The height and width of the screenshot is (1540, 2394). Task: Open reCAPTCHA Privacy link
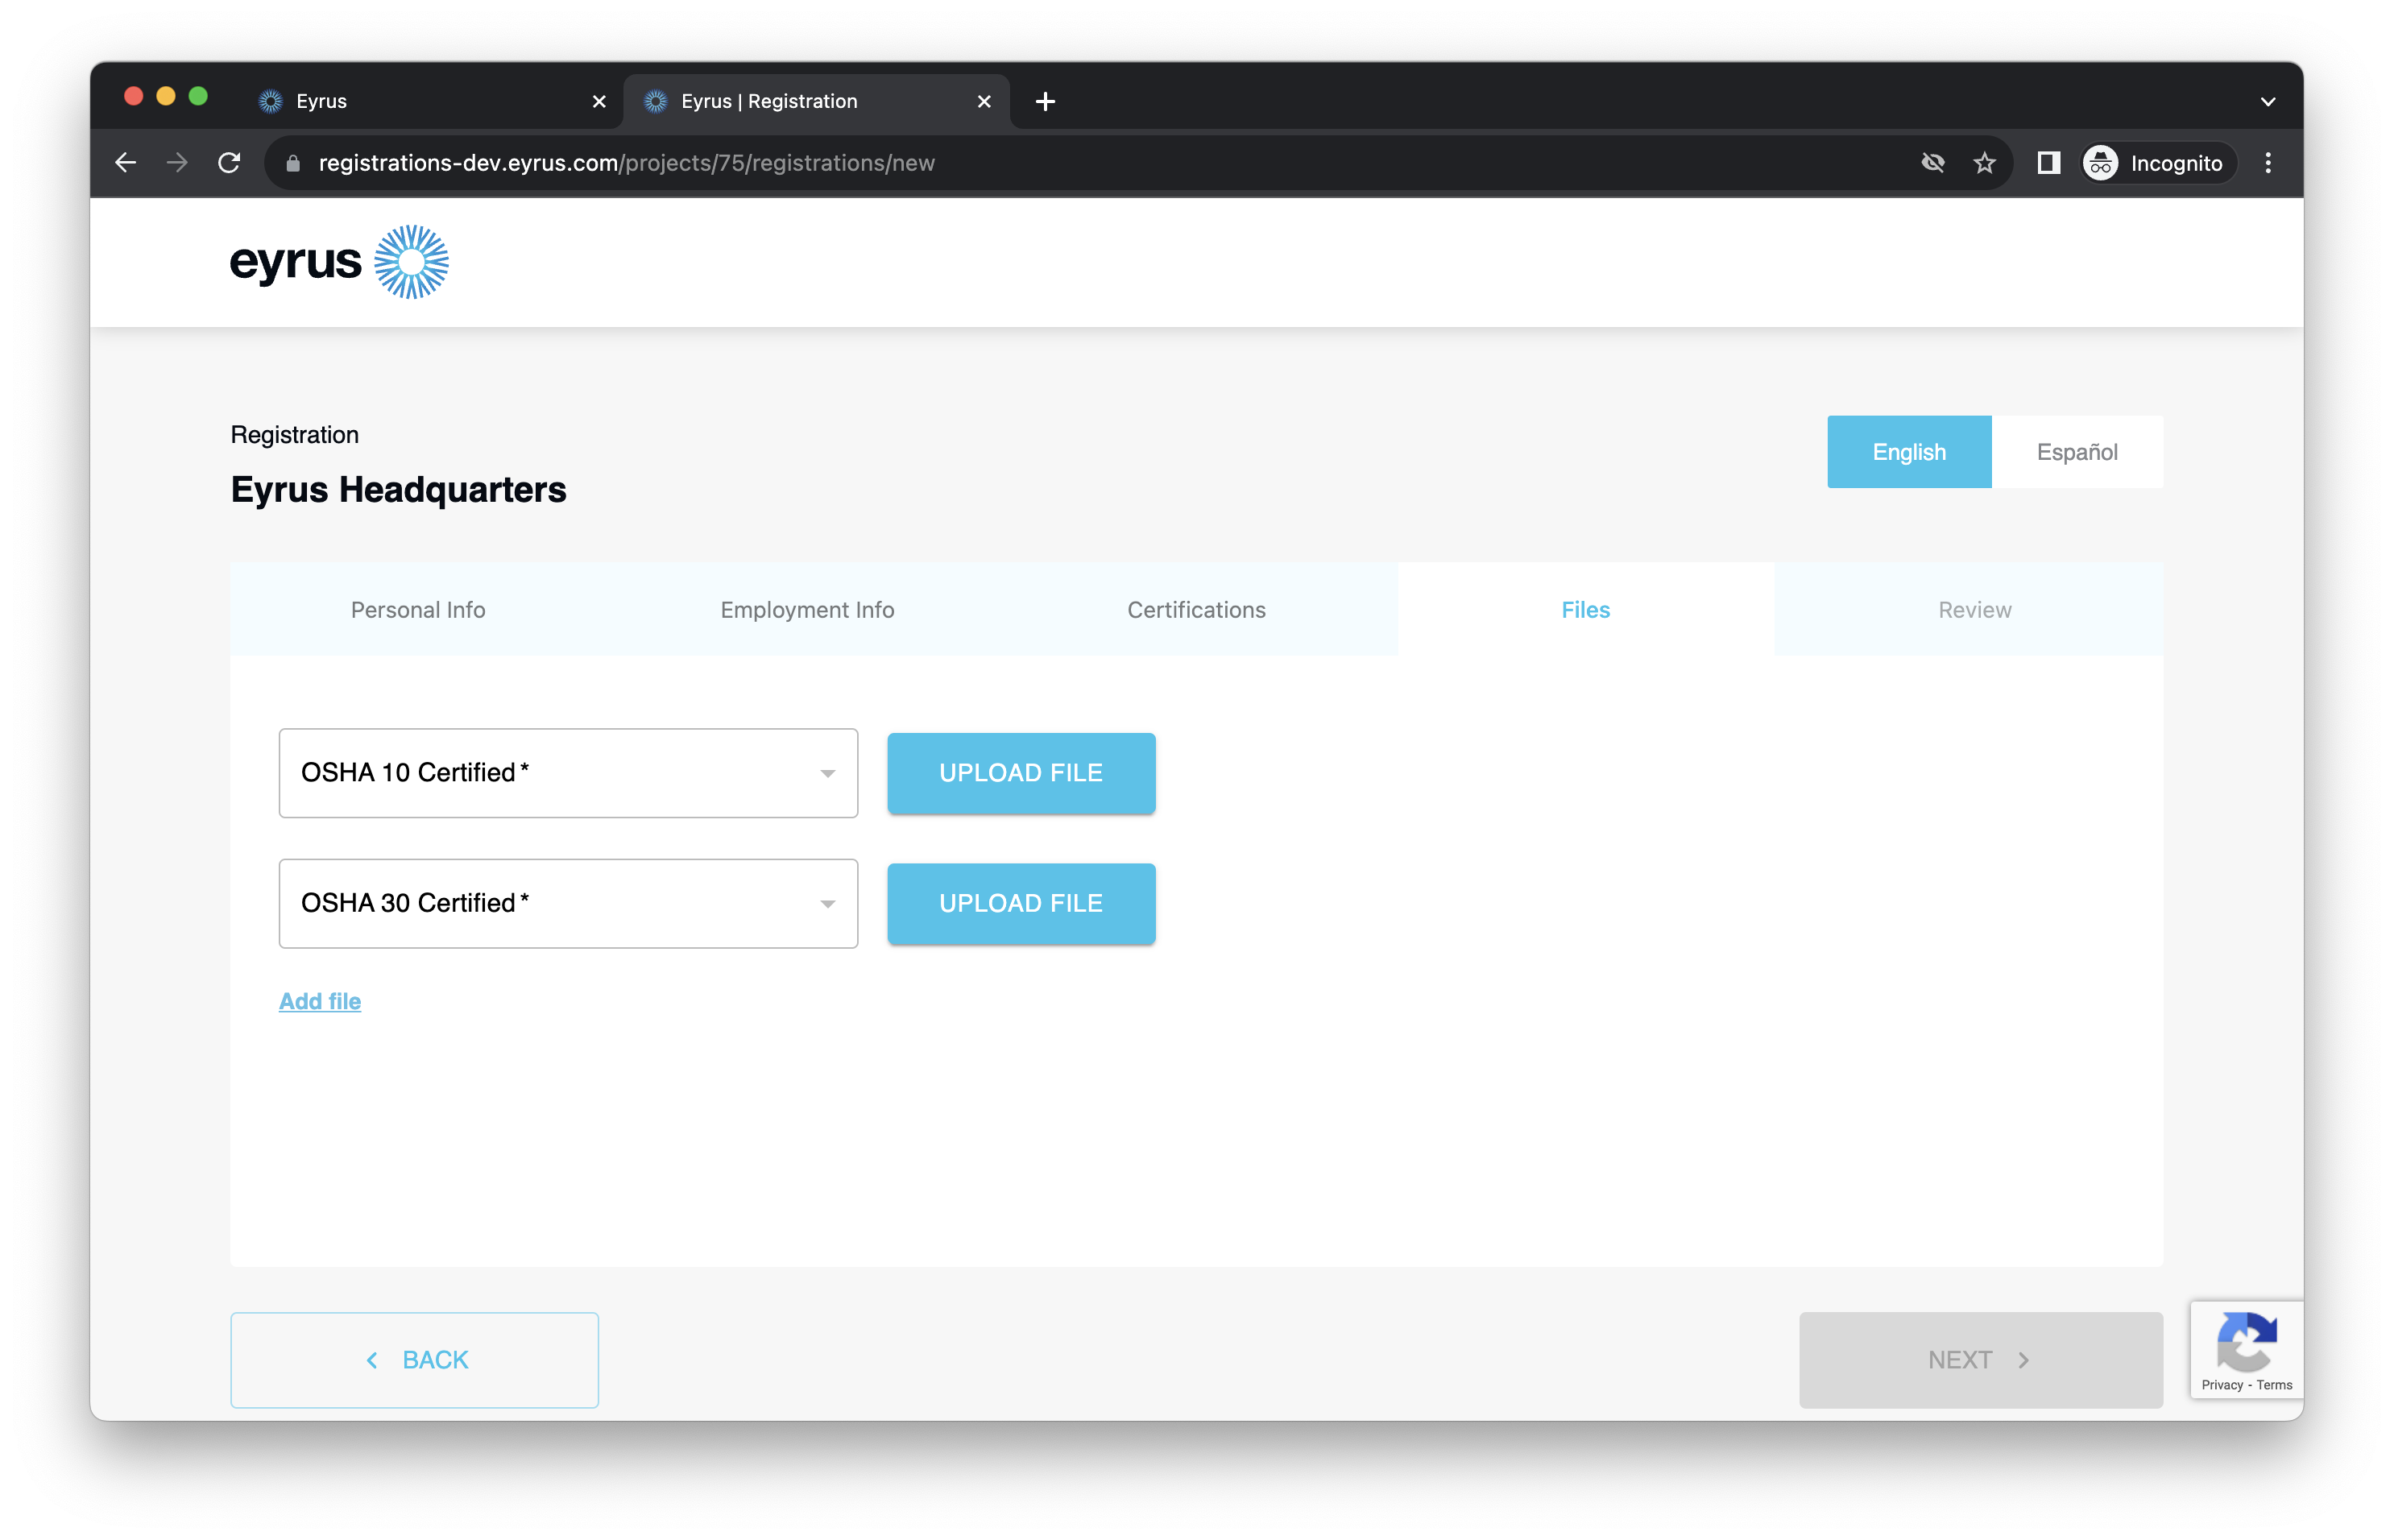[x=2221, y=1385]
